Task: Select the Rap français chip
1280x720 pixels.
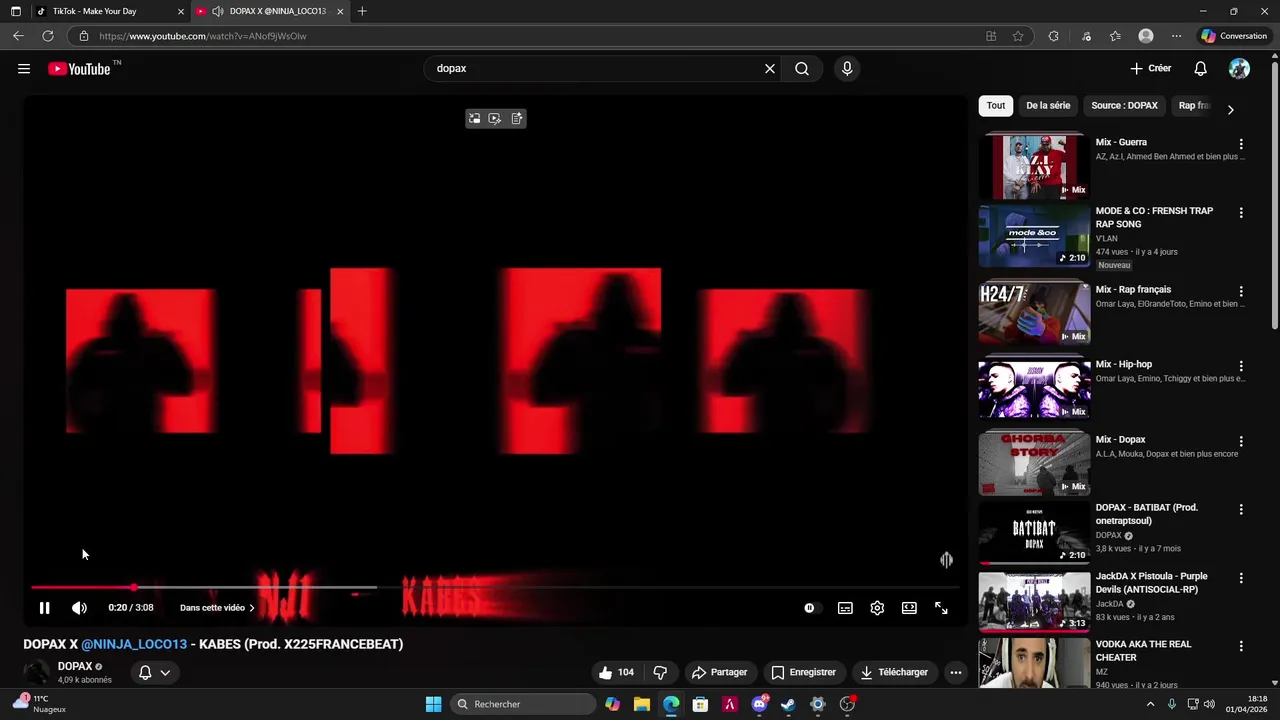Action: 1195,106
